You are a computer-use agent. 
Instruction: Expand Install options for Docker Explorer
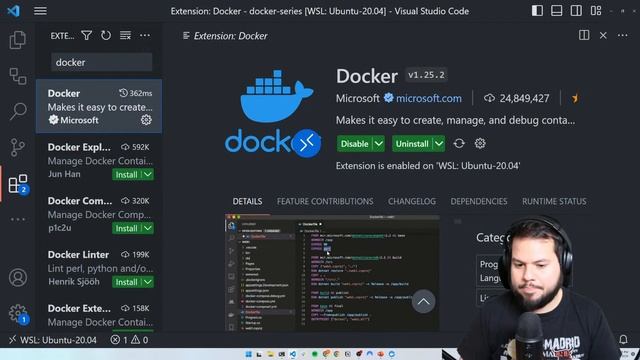click(x=148, y=174)
